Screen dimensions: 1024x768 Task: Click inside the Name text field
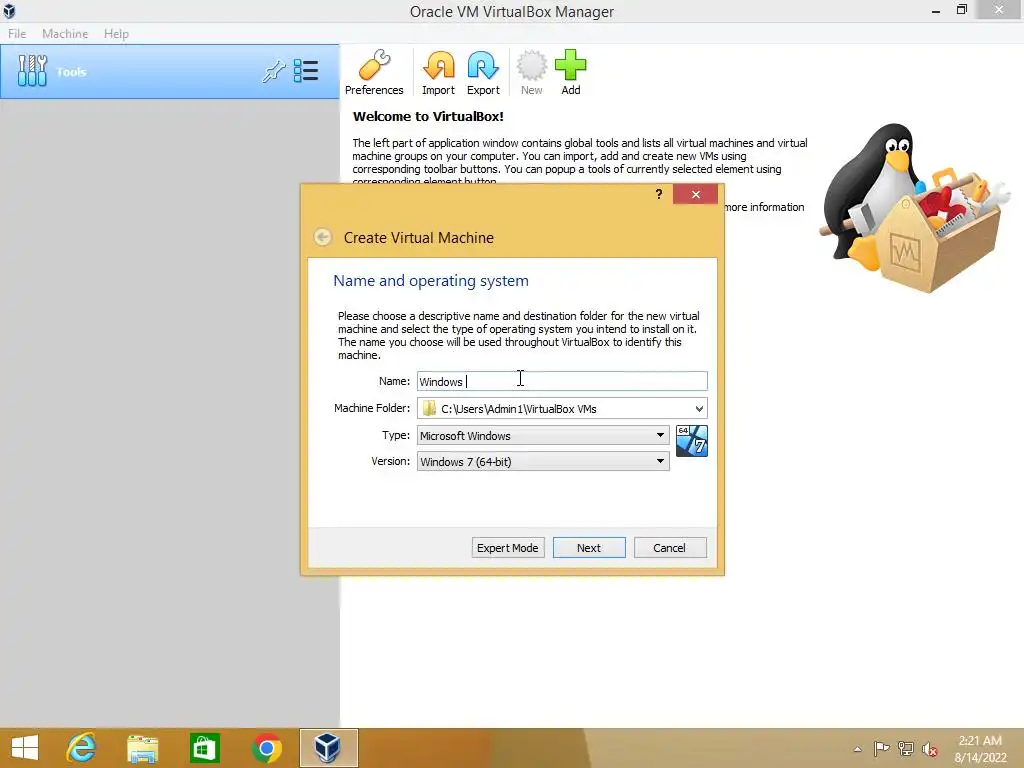[x=562, y=381]
